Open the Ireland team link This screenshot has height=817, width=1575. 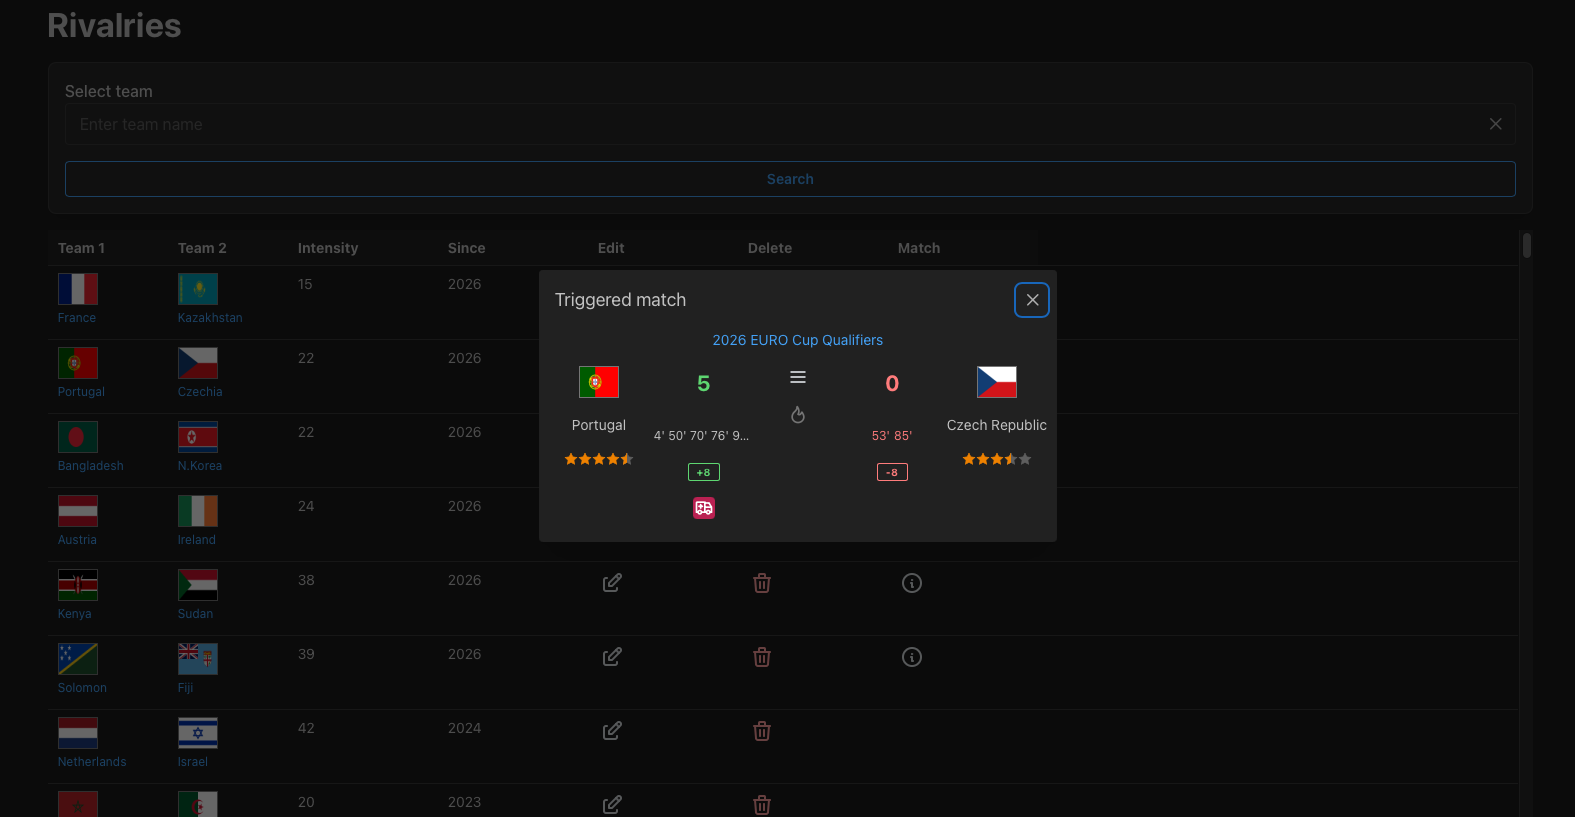click(197, 540)
